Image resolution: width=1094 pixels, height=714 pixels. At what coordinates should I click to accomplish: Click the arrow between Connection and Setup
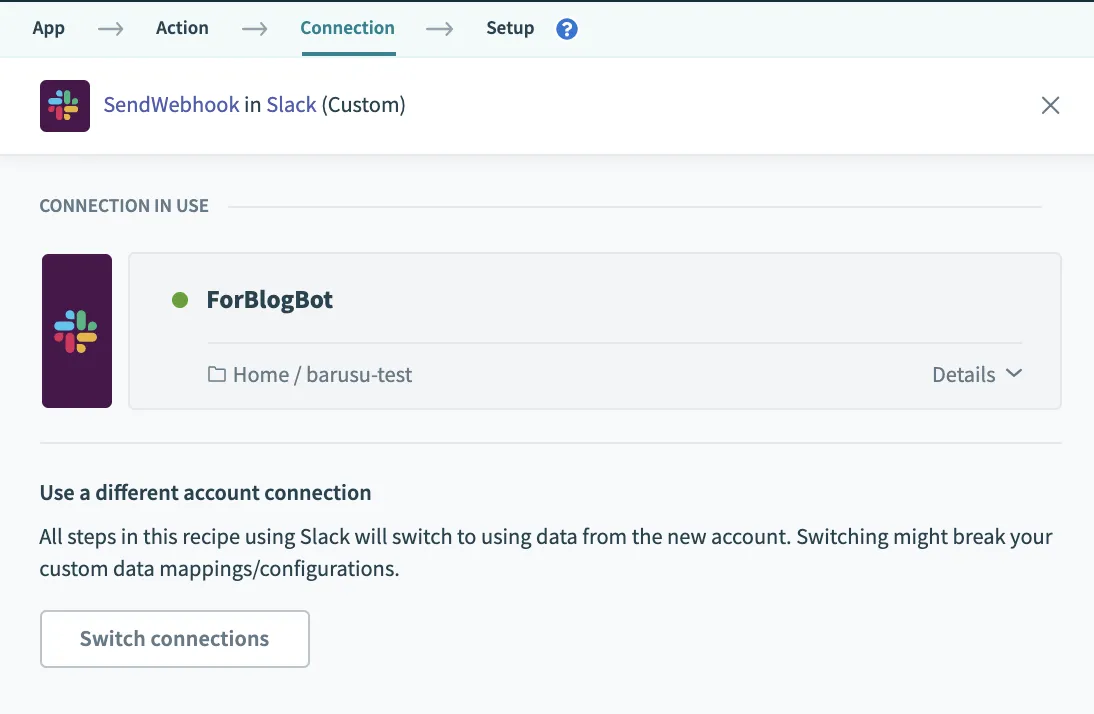pyautogui.click(x=440, y=29)
